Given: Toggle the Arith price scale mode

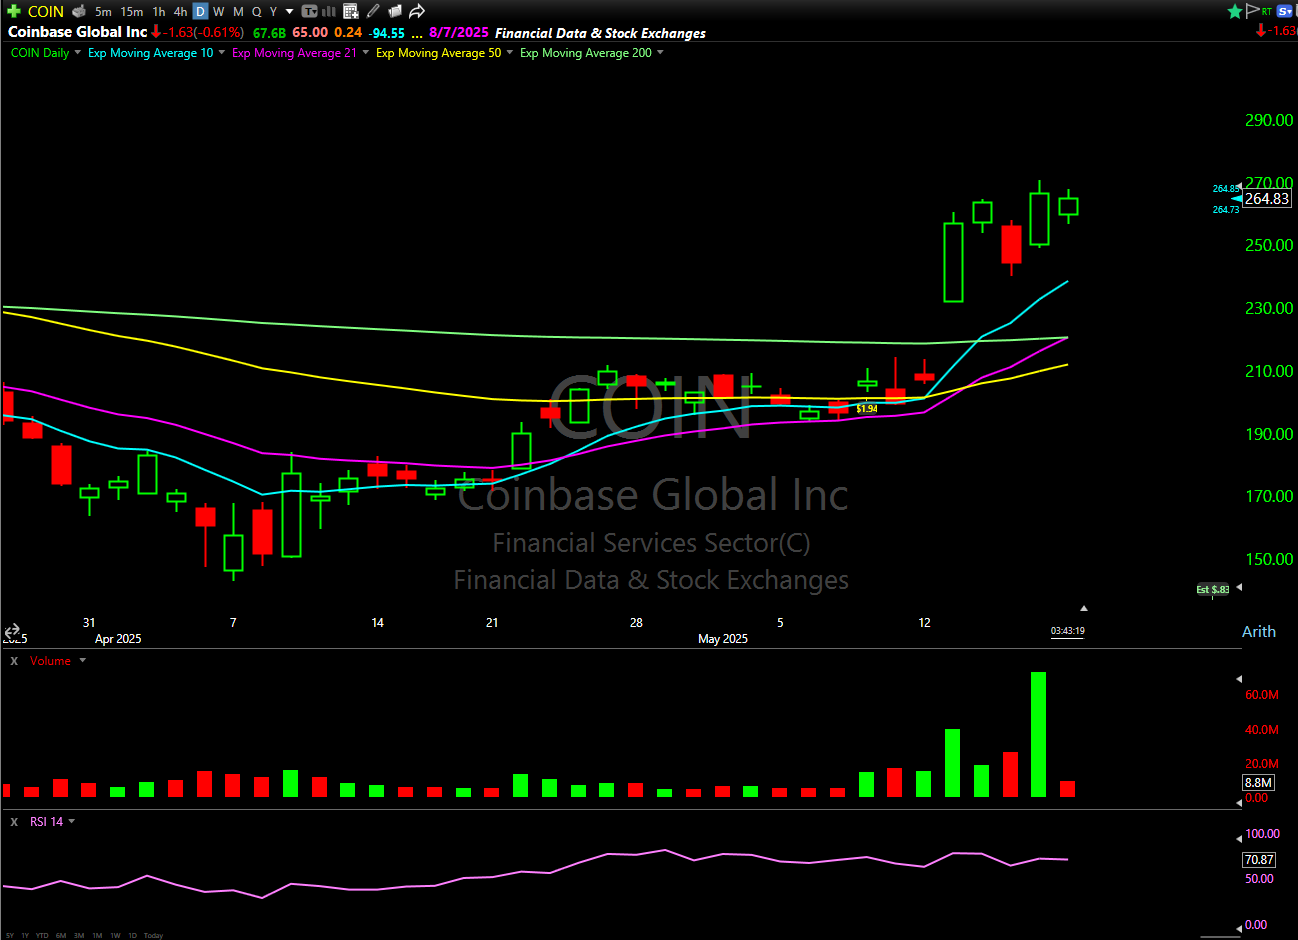Looking at the screenshot, I should [x=1258, y=631].
